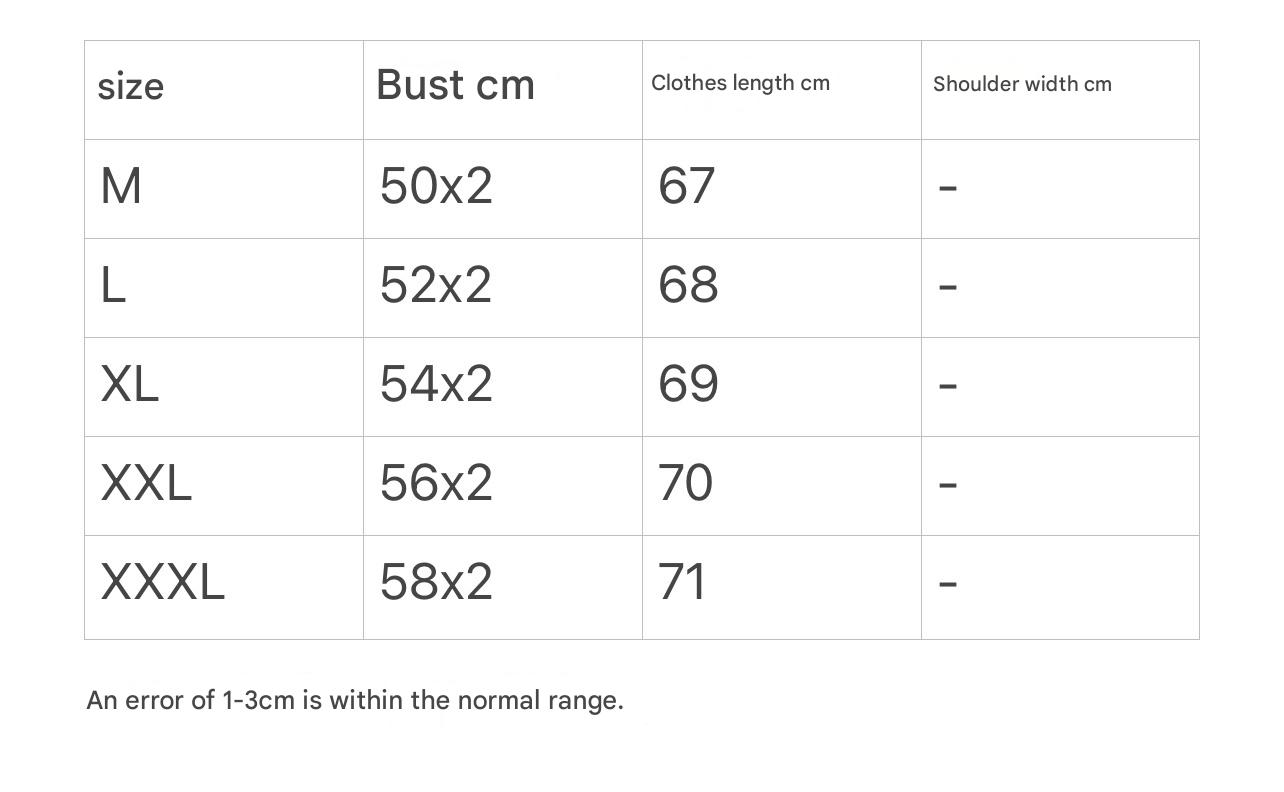This screenshot has height=792, width=1284.
Task: Click the bust value 58x2
Action: point(436,583)
